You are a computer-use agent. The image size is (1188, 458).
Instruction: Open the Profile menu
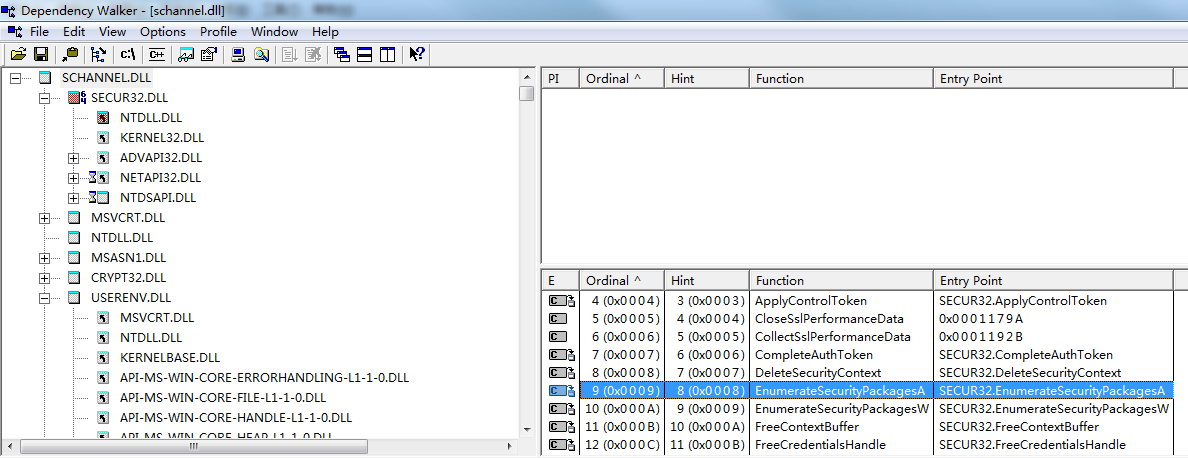(218, 32)
